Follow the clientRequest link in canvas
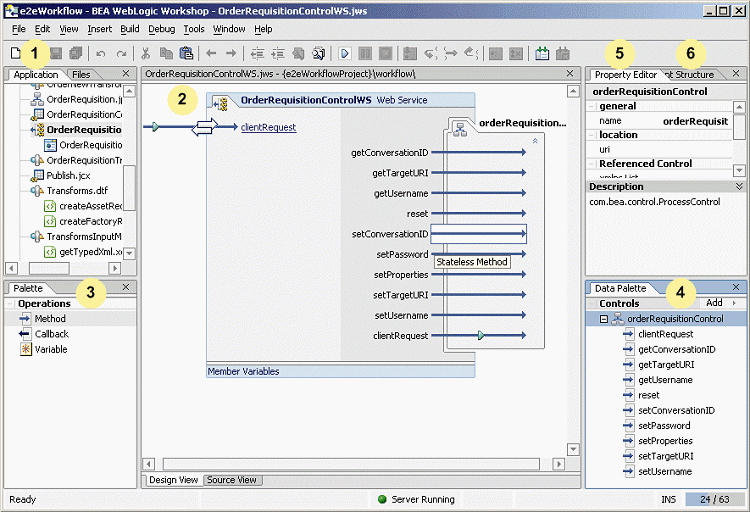This screenshot has height=512, width=750. 268,127
